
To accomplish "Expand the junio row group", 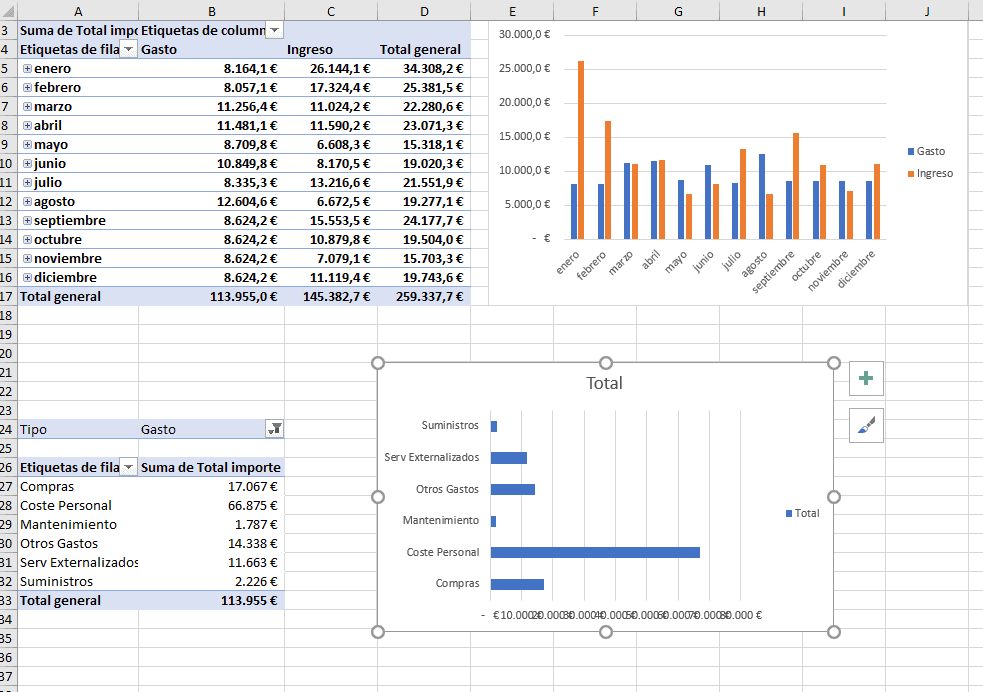I will coord(28,163).
